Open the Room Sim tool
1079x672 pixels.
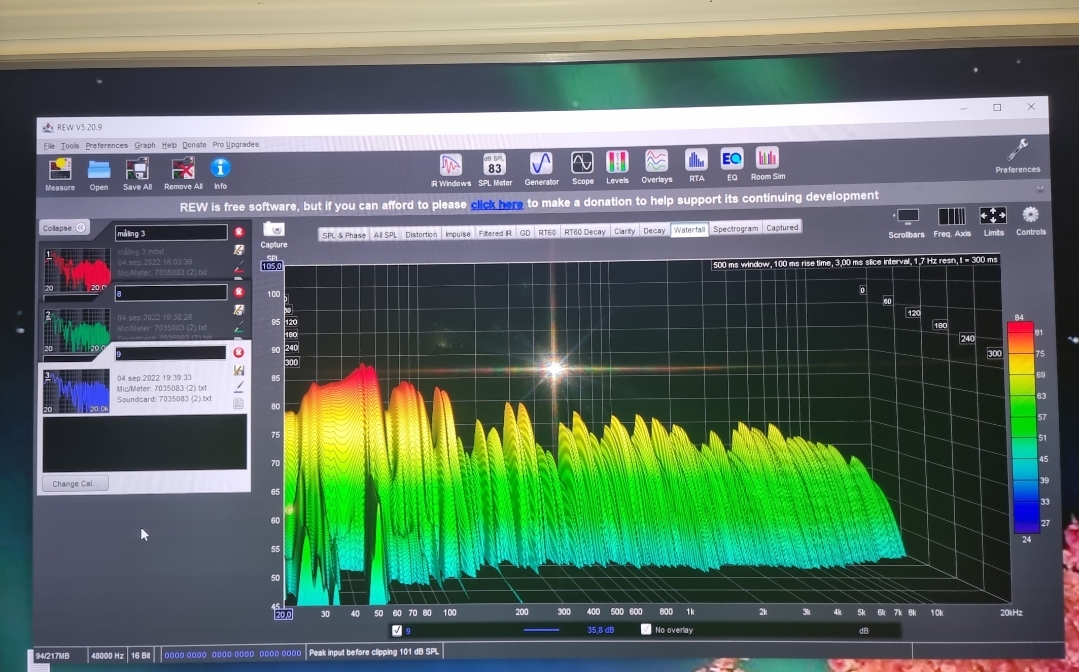767,158
